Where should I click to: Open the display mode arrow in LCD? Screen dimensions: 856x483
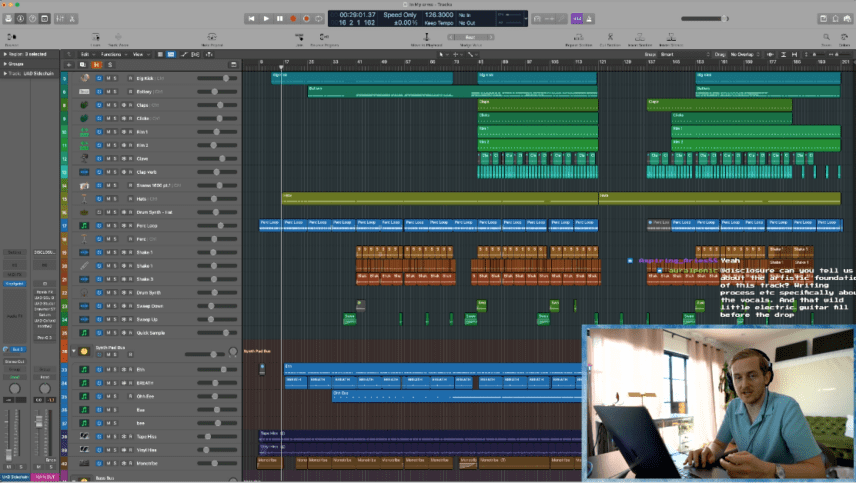(525, 19)
